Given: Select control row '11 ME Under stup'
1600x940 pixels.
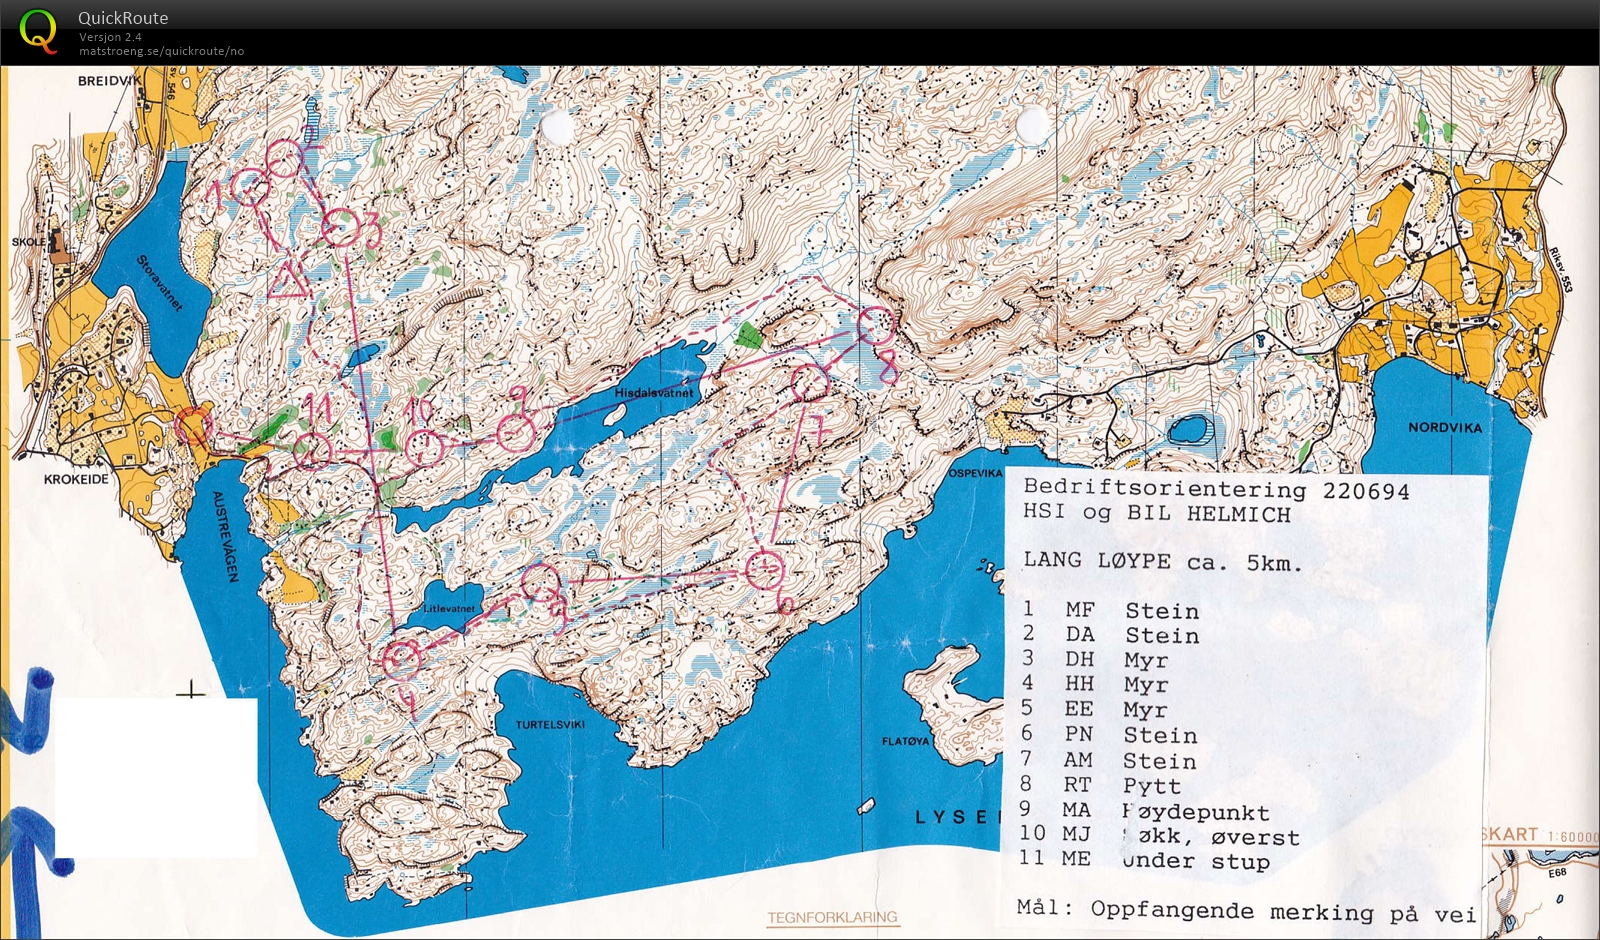Looking at the screenshot, I should (1145, 859).
